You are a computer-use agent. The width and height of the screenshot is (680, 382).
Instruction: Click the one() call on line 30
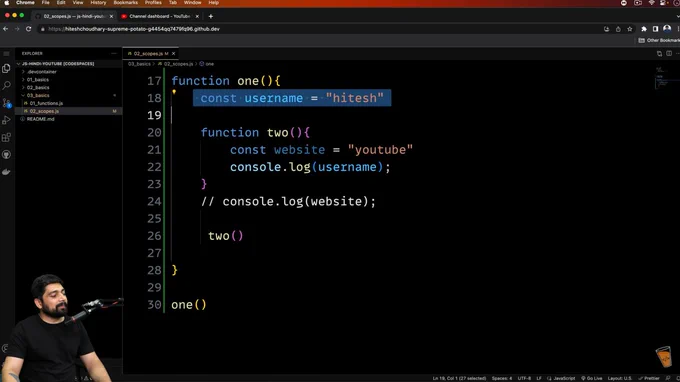189,305
